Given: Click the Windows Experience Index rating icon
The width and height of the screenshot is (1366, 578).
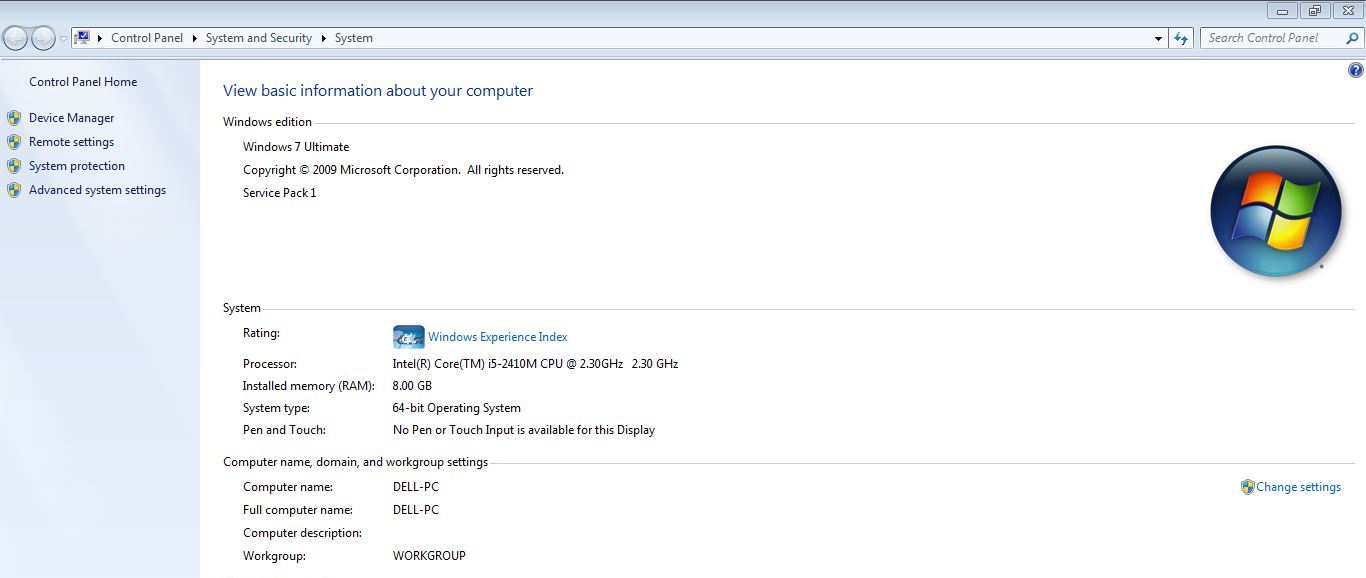Looking at the screenshot, I should (x=408, y=337).
